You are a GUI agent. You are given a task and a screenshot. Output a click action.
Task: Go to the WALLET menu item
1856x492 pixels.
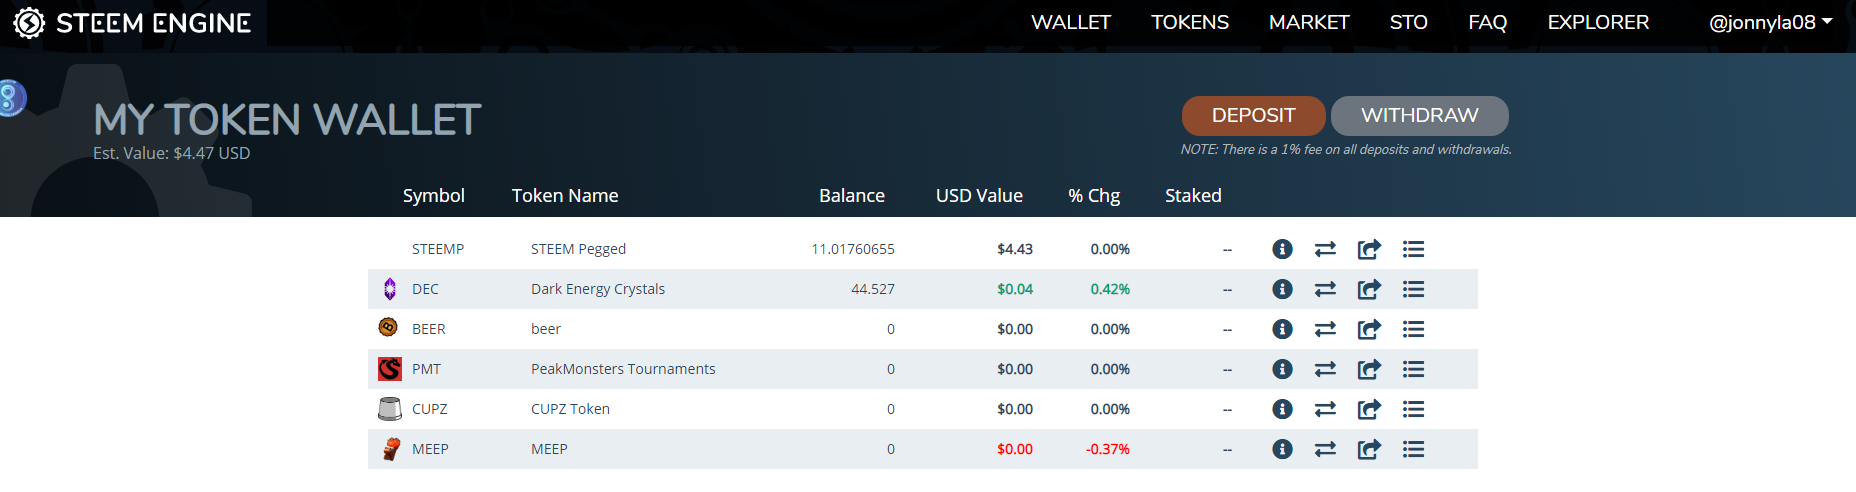[1071, 22]
